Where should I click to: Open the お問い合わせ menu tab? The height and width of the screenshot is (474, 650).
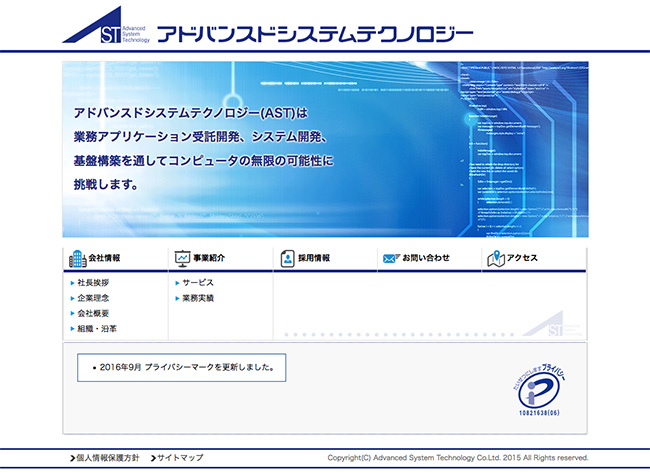pos(429,260)
